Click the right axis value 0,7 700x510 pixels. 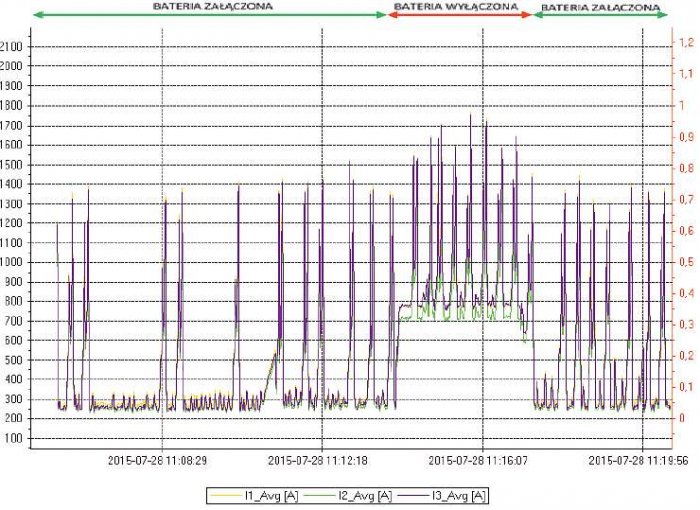pyautogui.click(x=687, y=199)
